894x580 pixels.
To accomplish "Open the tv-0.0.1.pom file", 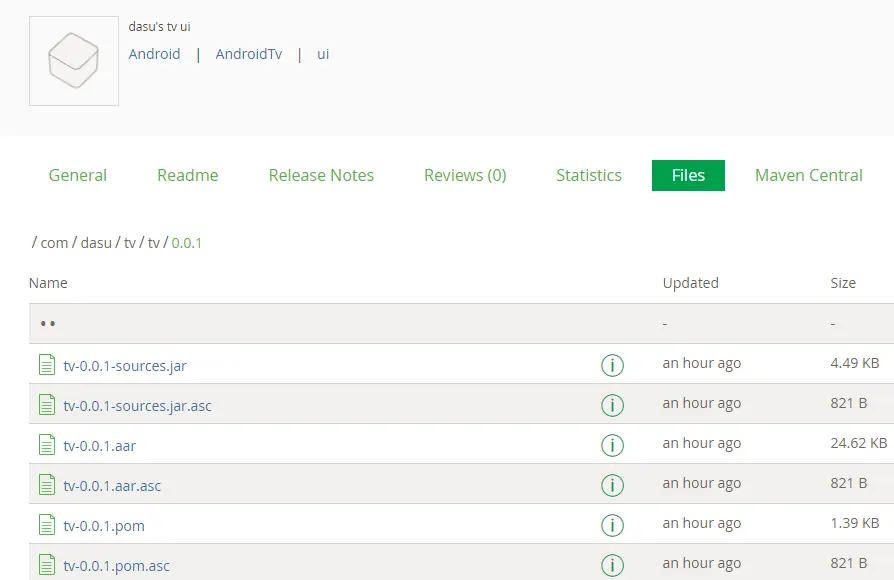I will [104, 525].
